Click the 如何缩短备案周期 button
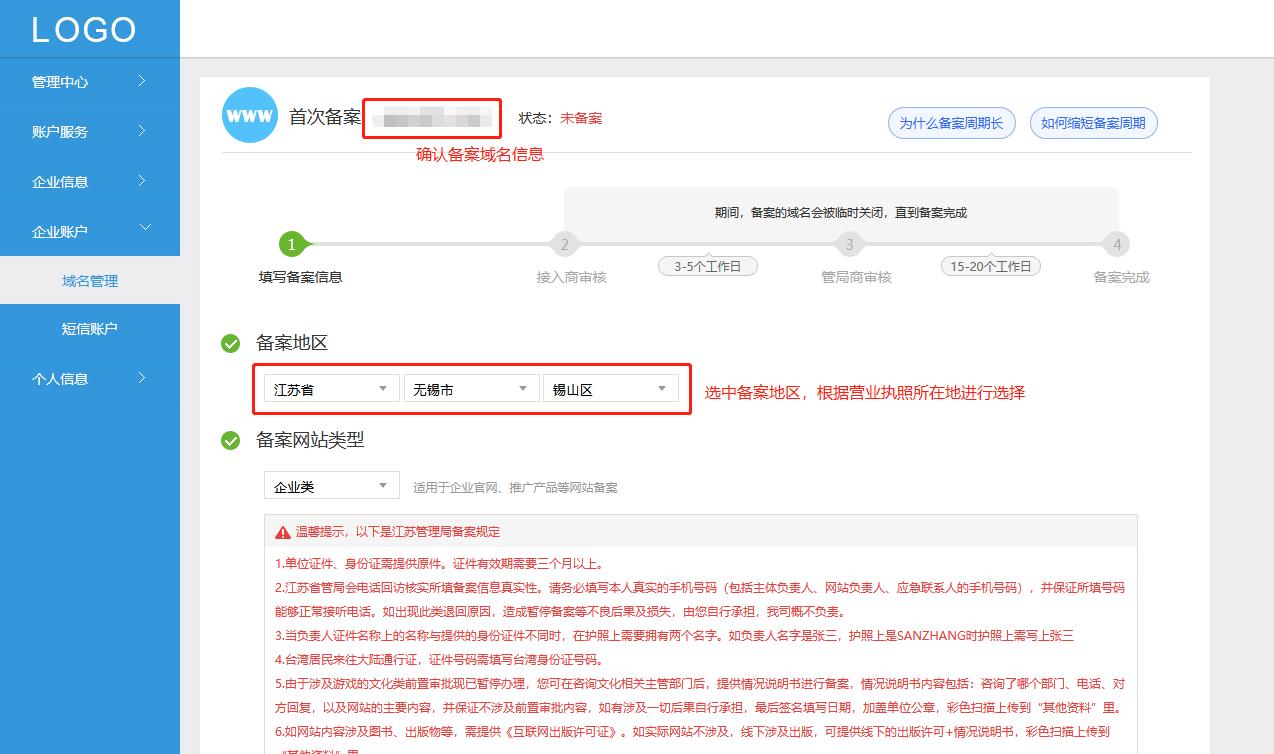 [x=1093, y=122]
